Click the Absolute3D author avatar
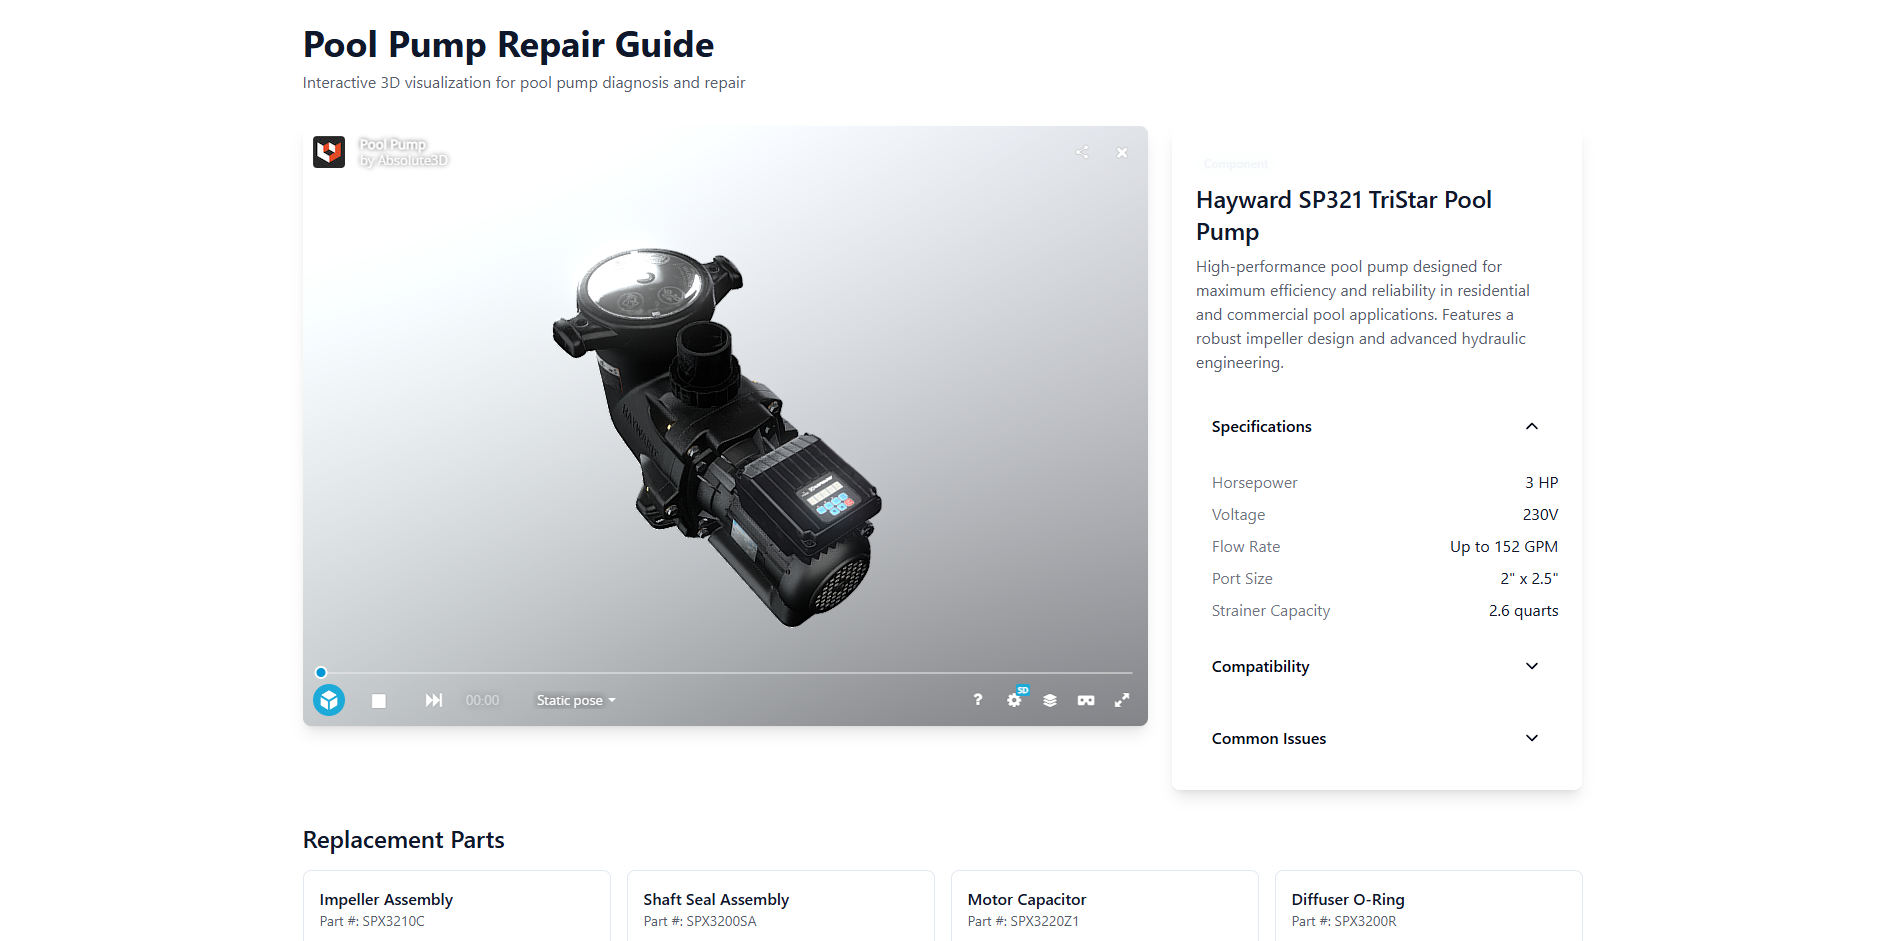The height and width of the screenshot is (941, 1890). point(329,152)
